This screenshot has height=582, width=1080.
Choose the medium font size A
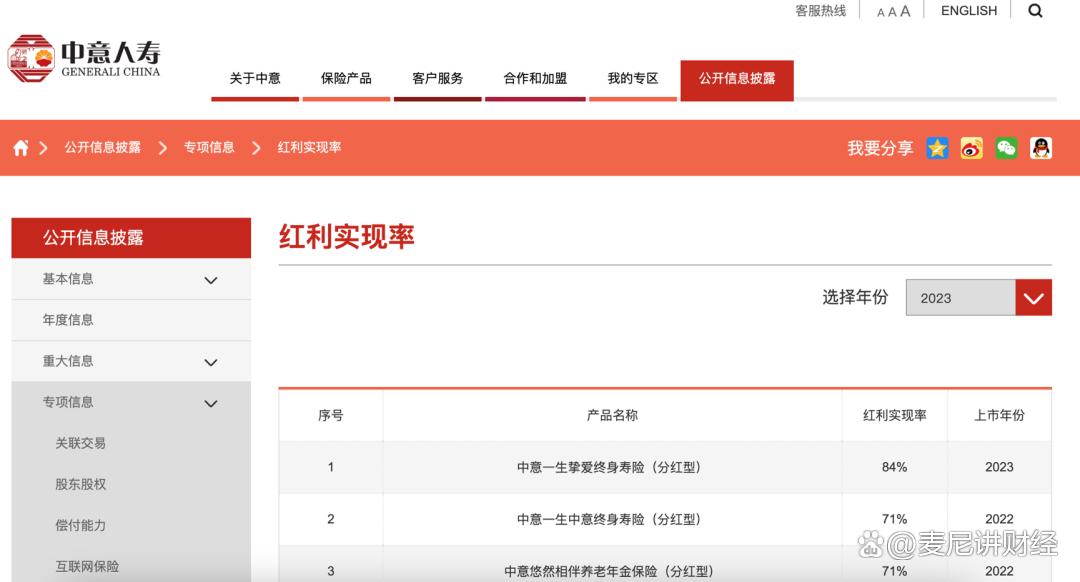pos(892,12)
